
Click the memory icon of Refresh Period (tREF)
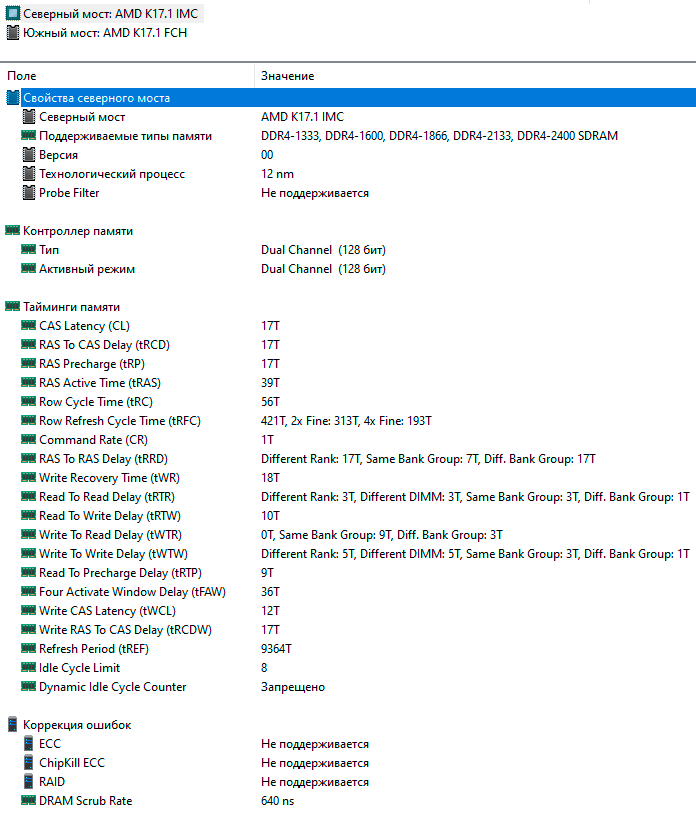point(29,648)
